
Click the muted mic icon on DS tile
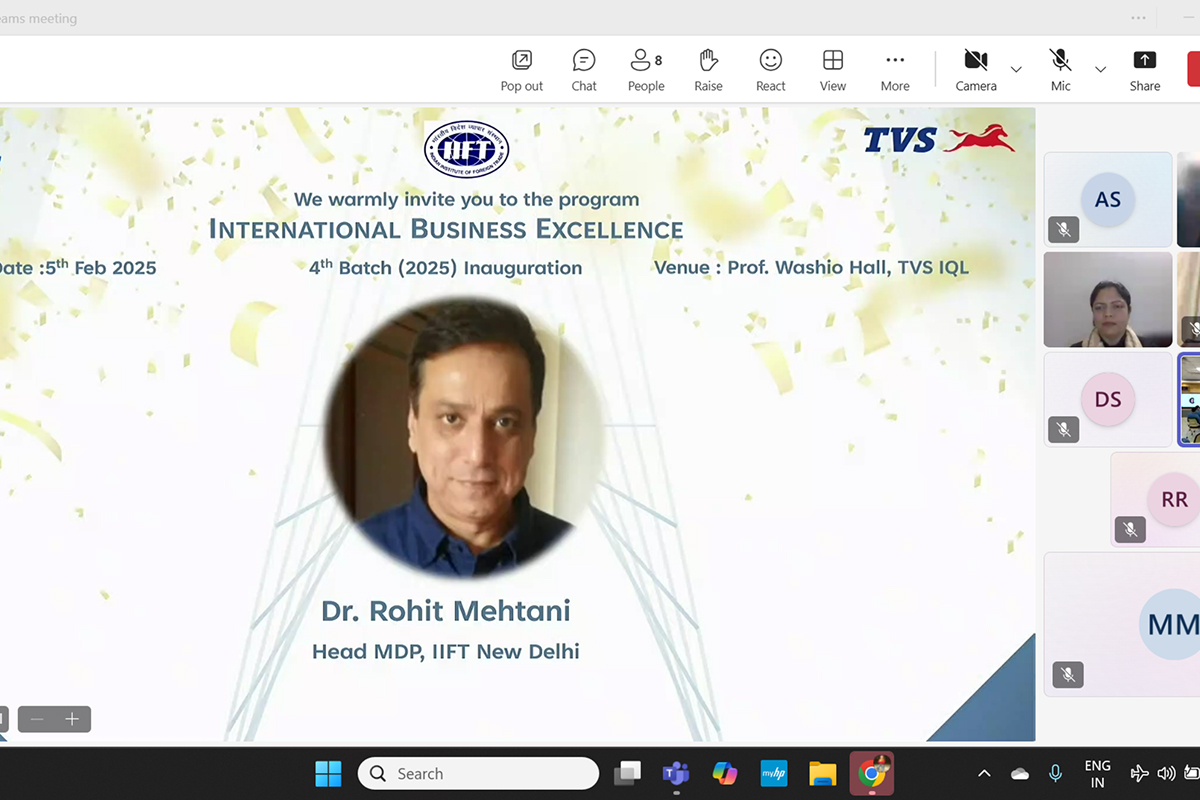pos(1064,430)
